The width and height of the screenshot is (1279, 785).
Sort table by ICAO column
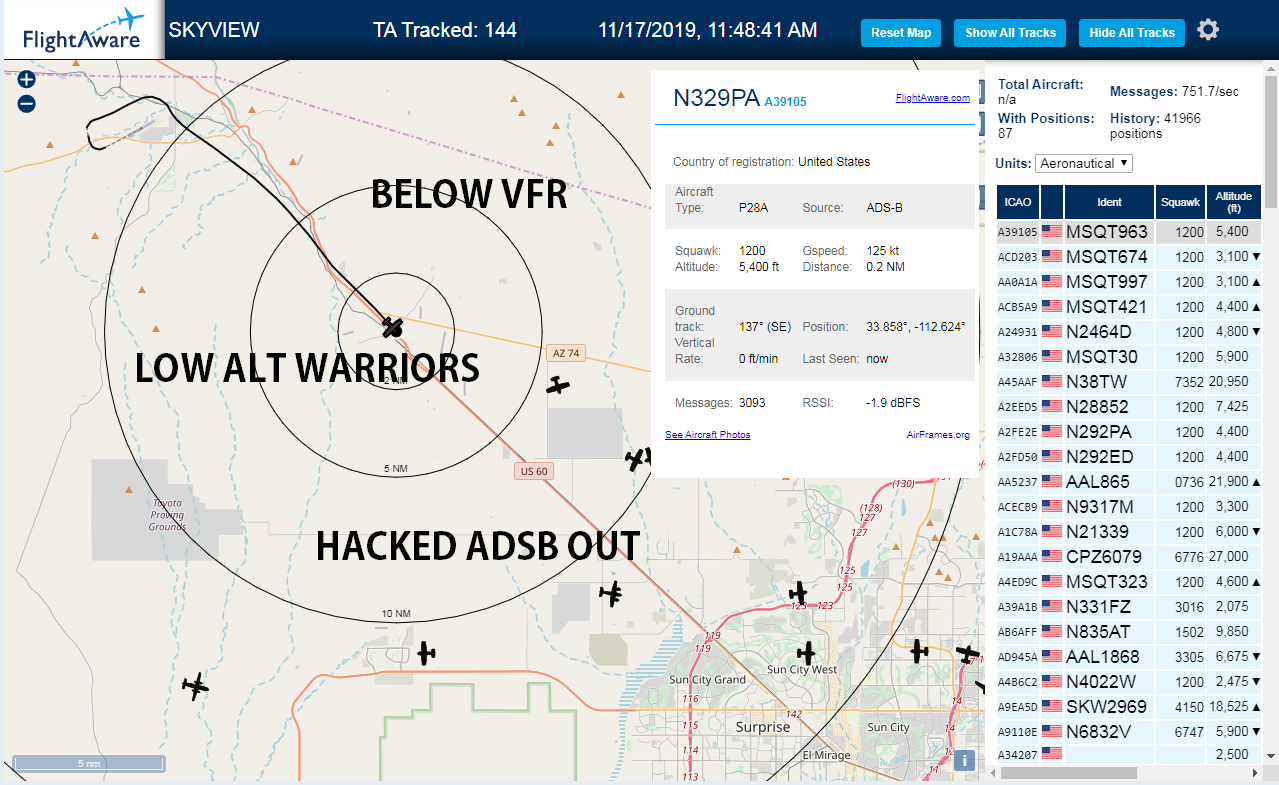tap(1017, 202)
